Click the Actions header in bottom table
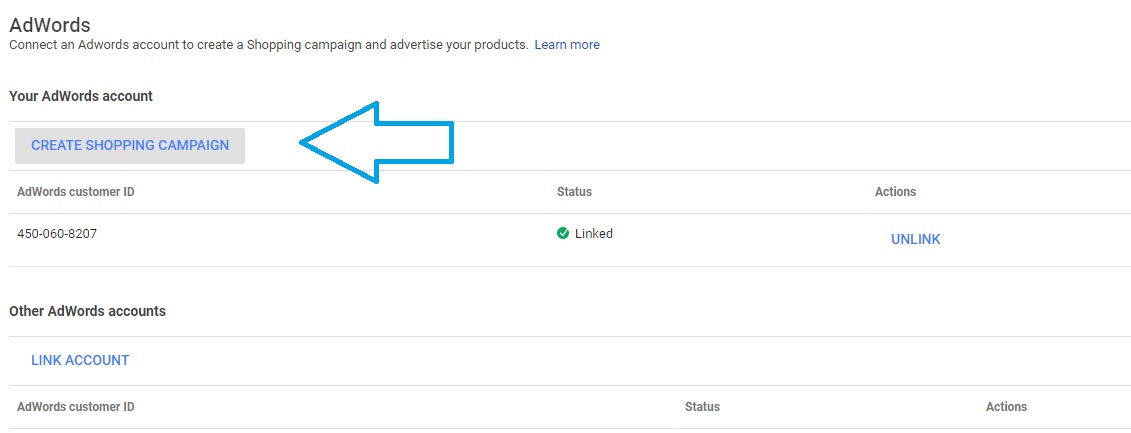 pyautogui.click(x=1006, y=407)
